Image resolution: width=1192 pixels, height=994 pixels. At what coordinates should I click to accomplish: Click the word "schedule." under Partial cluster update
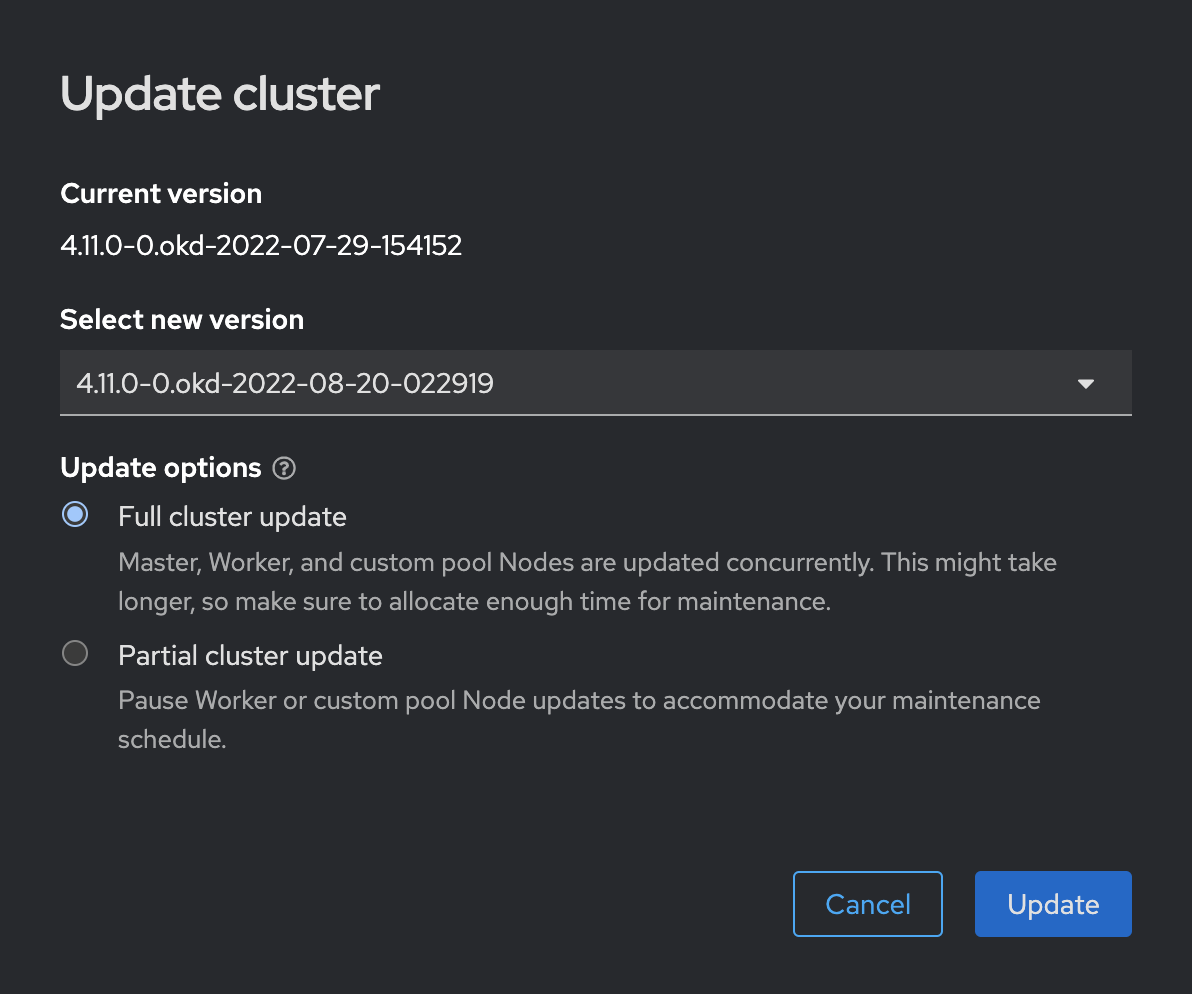coord(172,740)
